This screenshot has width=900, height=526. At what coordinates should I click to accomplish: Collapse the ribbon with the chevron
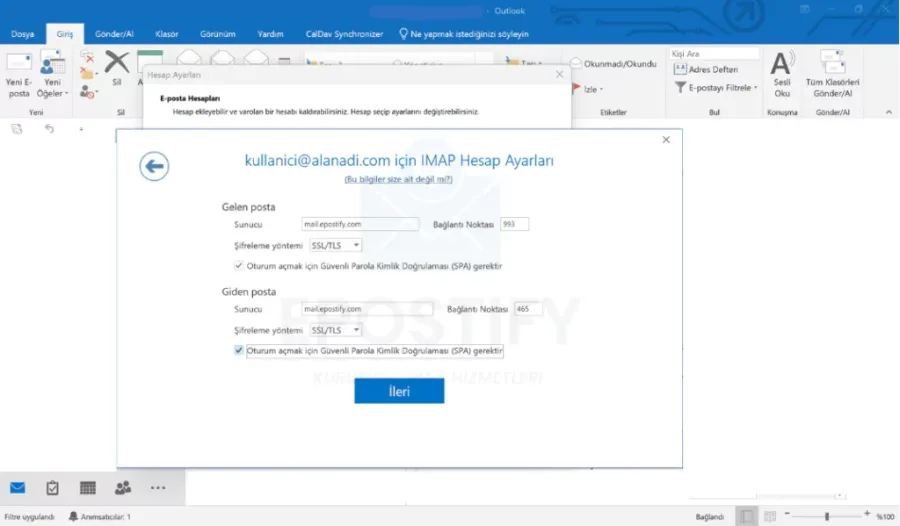point(889,112)
